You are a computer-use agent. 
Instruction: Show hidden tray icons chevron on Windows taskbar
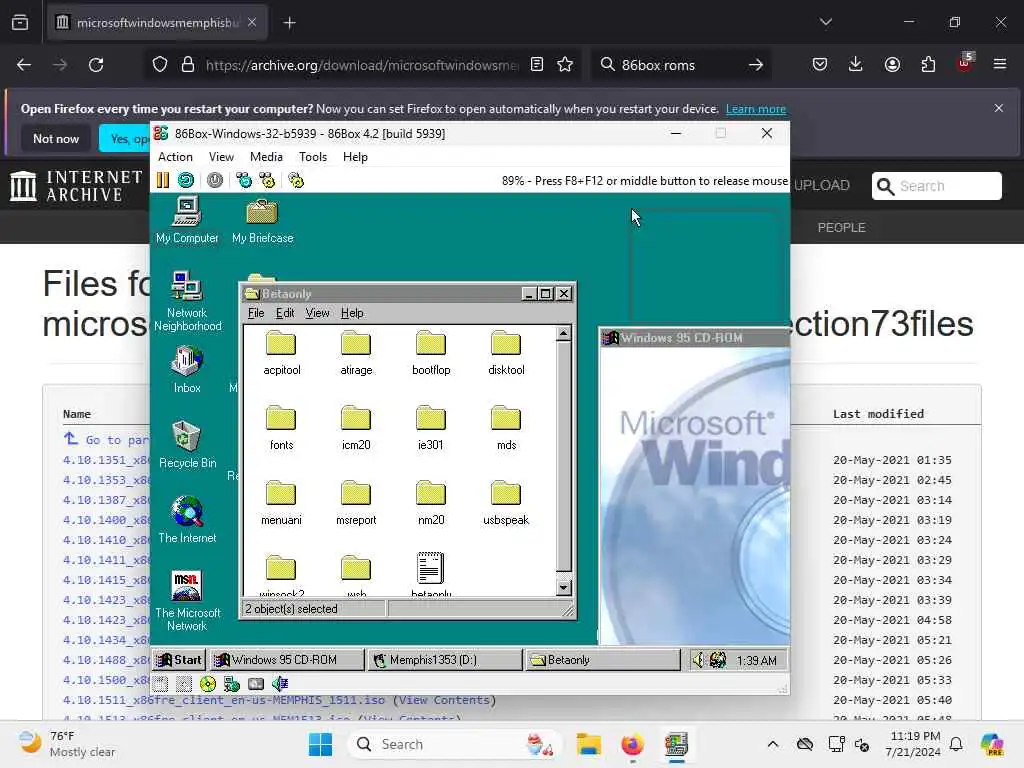pyautogui.click(x=773, y=744)
